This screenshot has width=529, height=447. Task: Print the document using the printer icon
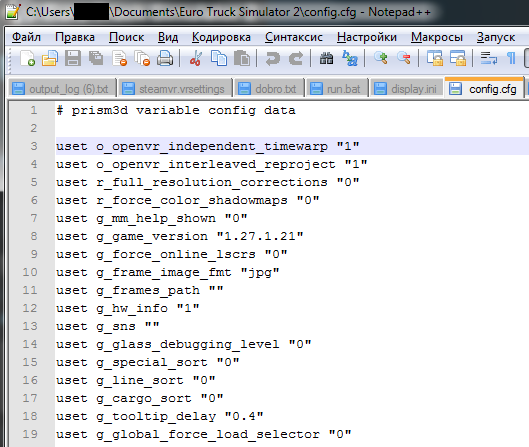[x=165, y=58]
